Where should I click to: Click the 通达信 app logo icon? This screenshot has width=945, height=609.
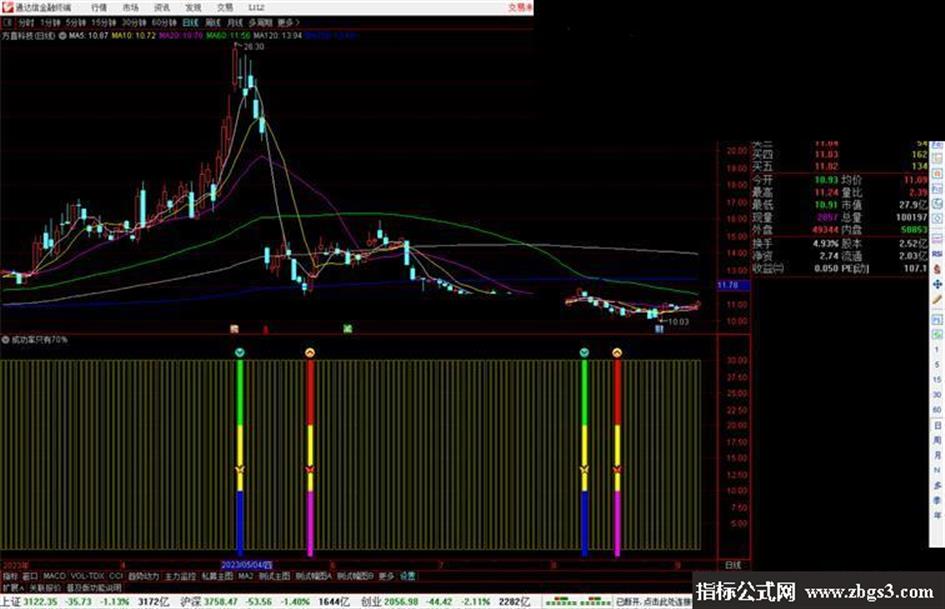(7, 7)
